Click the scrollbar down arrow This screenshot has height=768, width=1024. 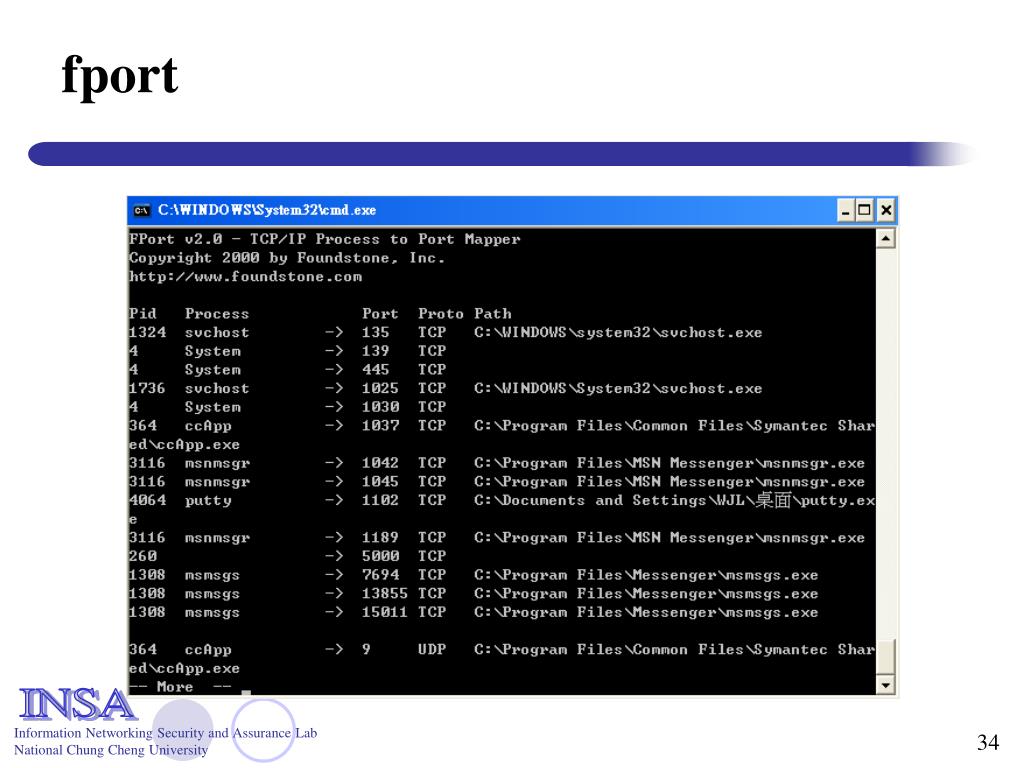885,685
